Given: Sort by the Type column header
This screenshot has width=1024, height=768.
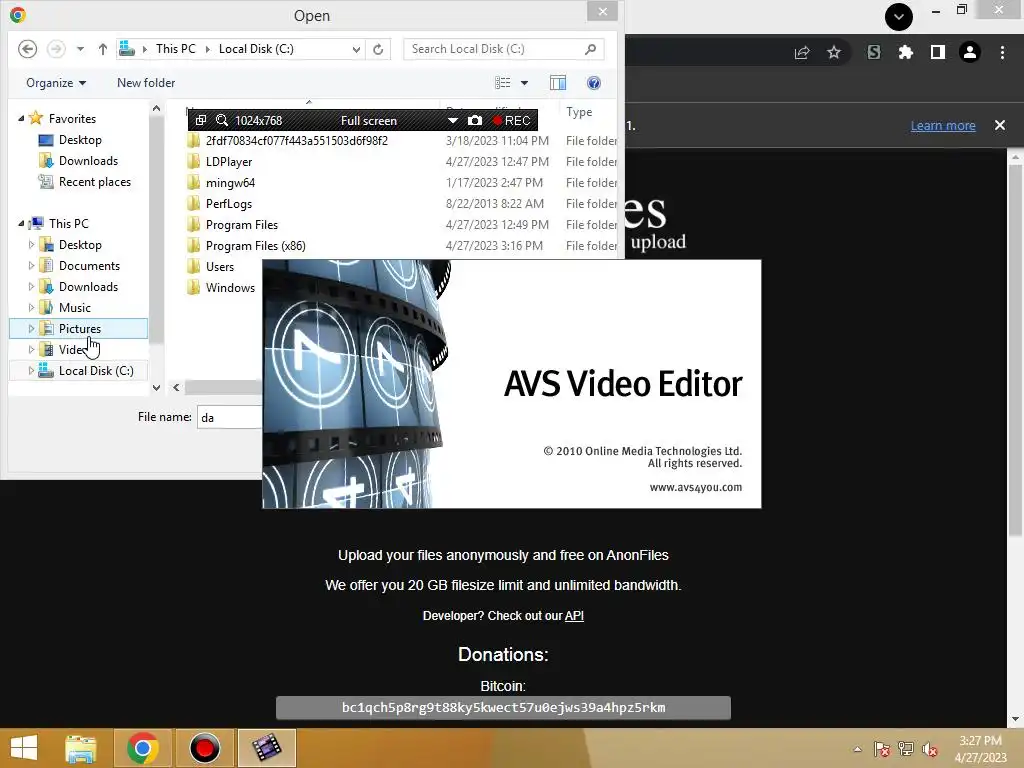Looking at the screenshot, I should click(579, 112).
